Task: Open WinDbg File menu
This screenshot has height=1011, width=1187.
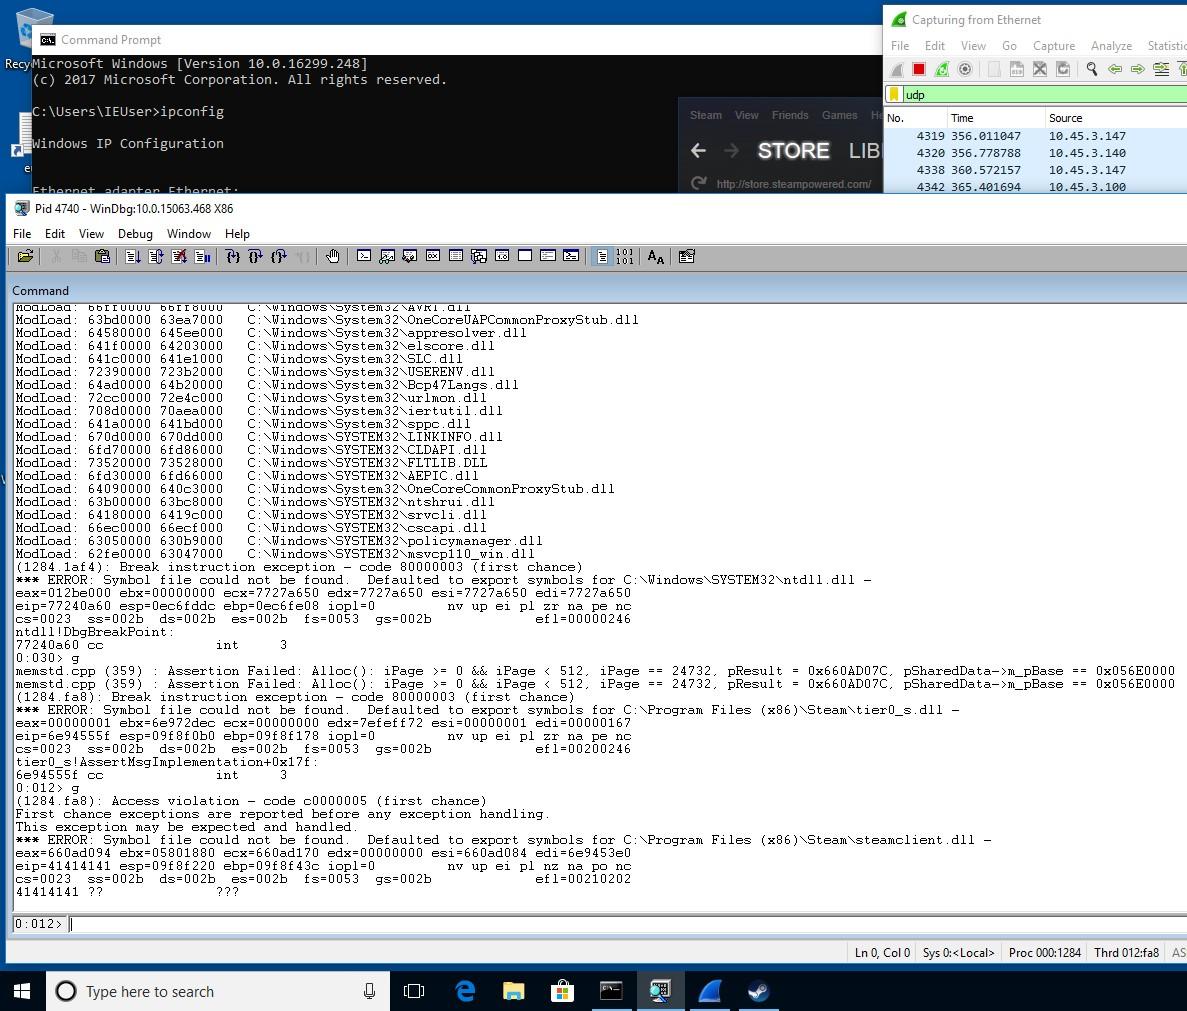Action: point(22,234)
